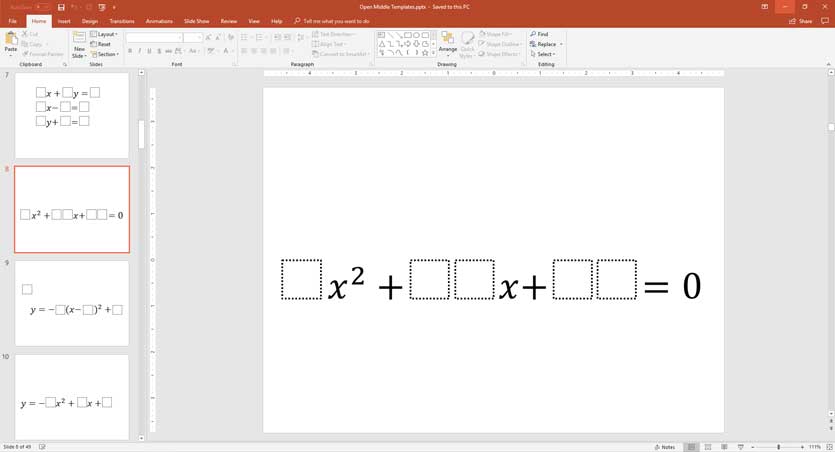Viewport: 835px width, 452px height.
Task: Open the File menu
Action: (13, 21)
